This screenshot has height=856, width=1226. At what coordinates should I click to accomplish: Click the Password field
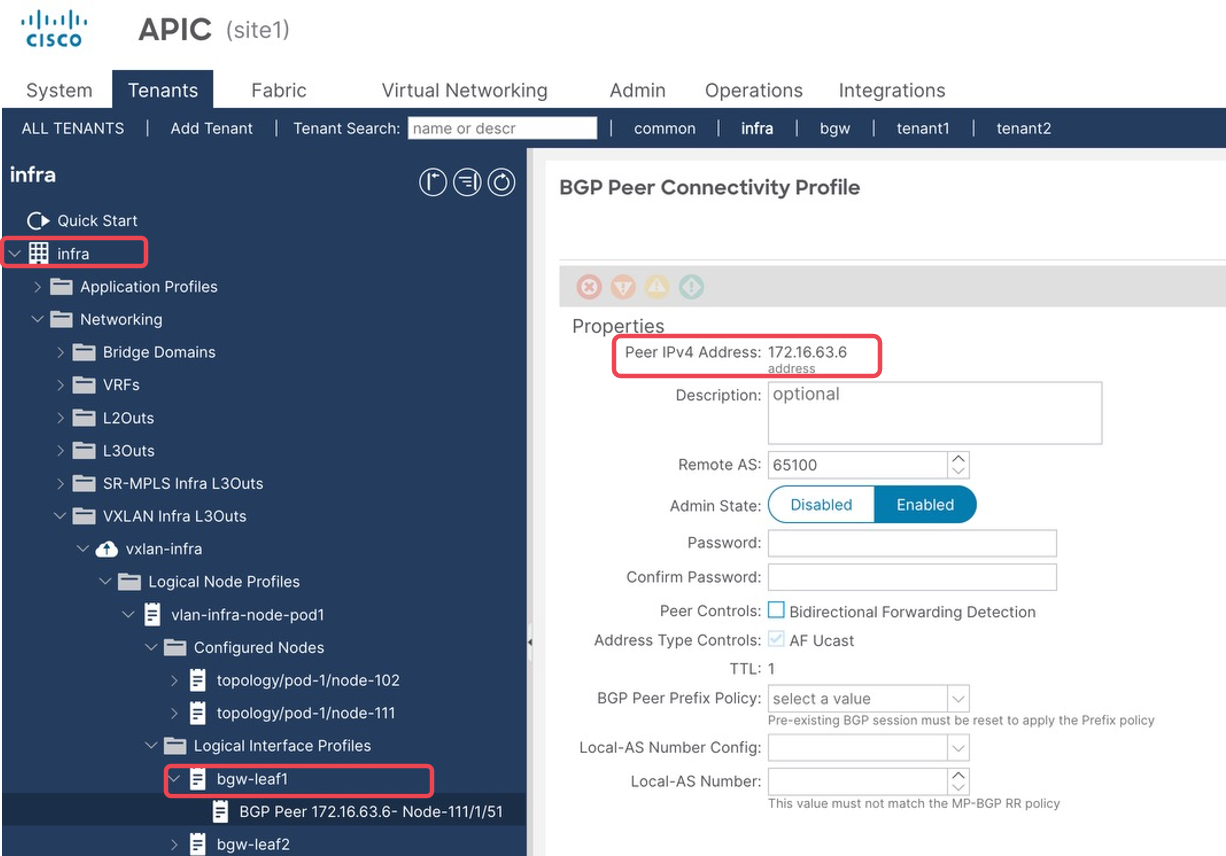912,543
